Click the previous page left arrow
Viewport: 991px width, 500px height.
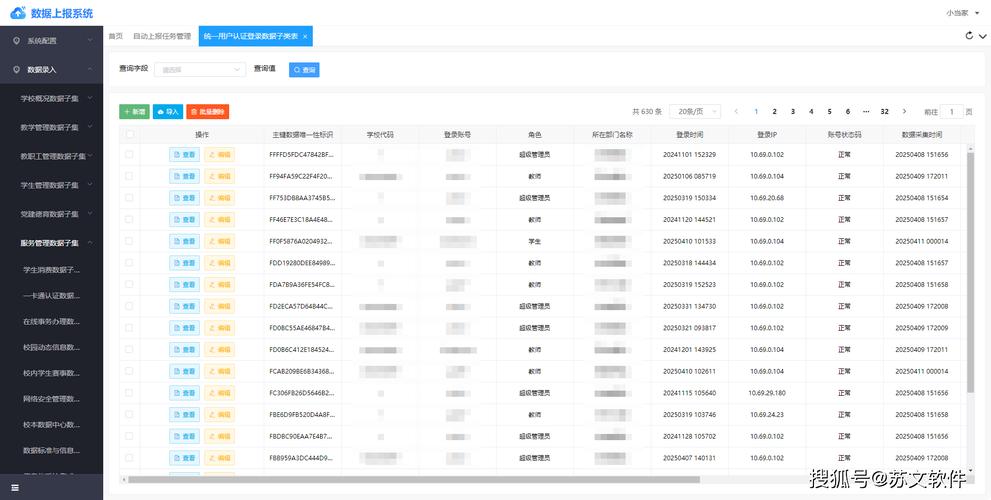(x=737, y=112)
